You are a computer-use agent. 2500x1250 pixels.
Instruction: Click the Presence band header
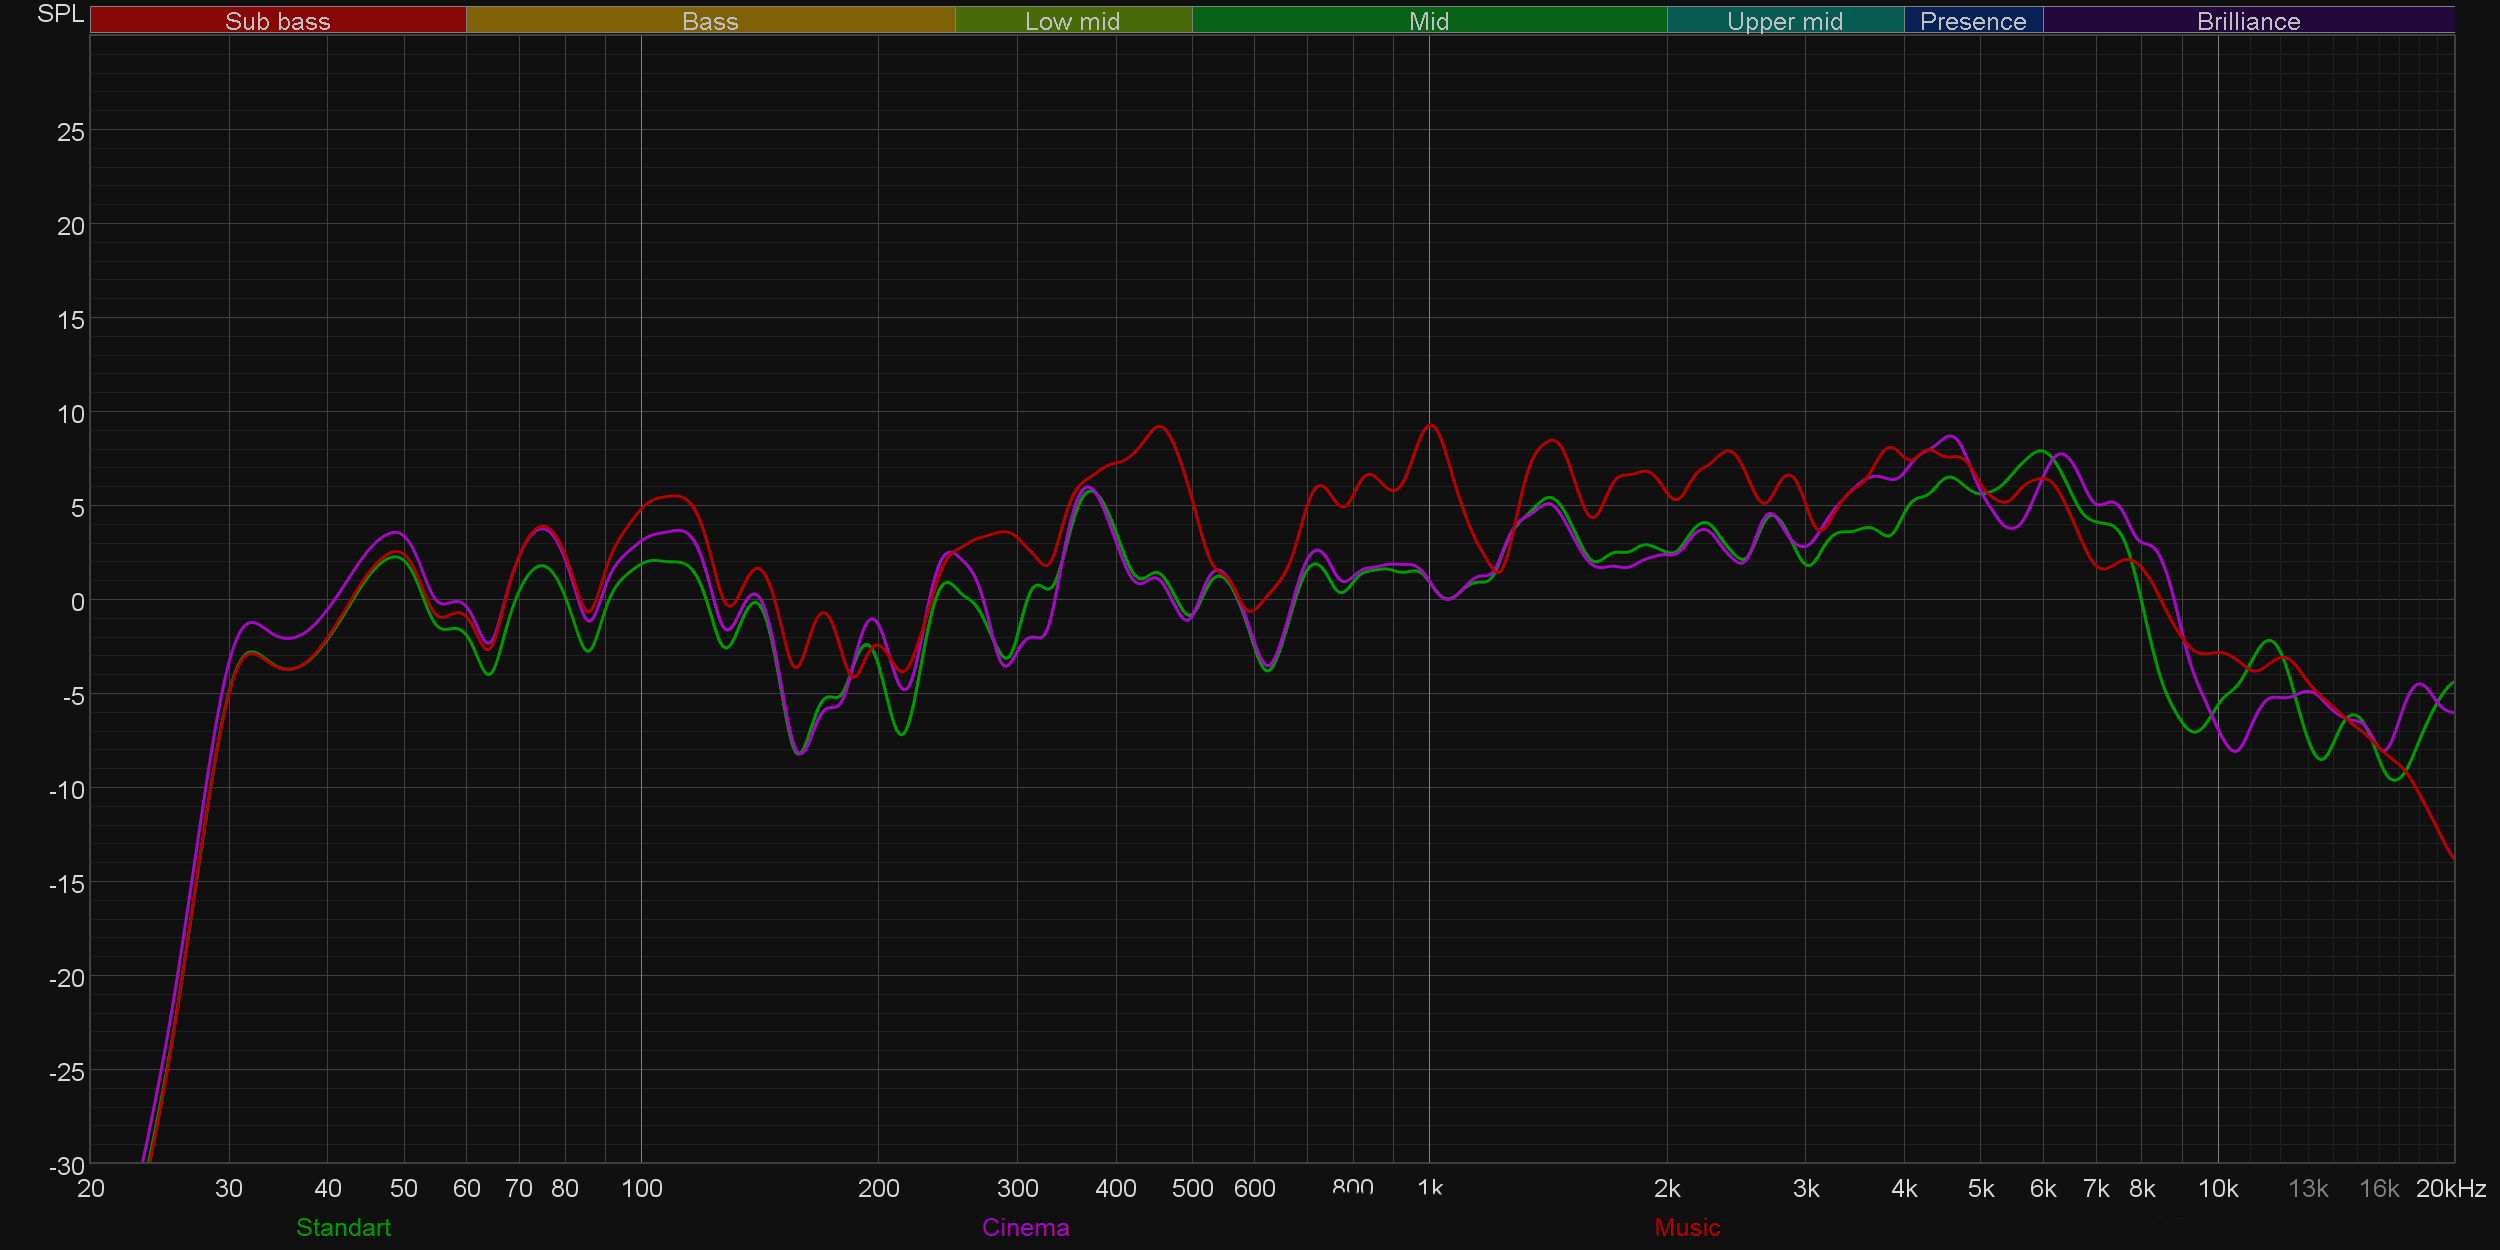(x=1972, y=20)
